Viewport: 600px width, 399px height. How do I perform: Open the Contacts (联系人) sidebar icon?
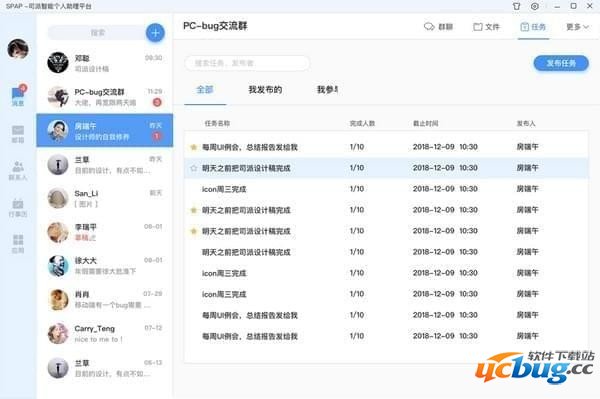click(18, 171)
